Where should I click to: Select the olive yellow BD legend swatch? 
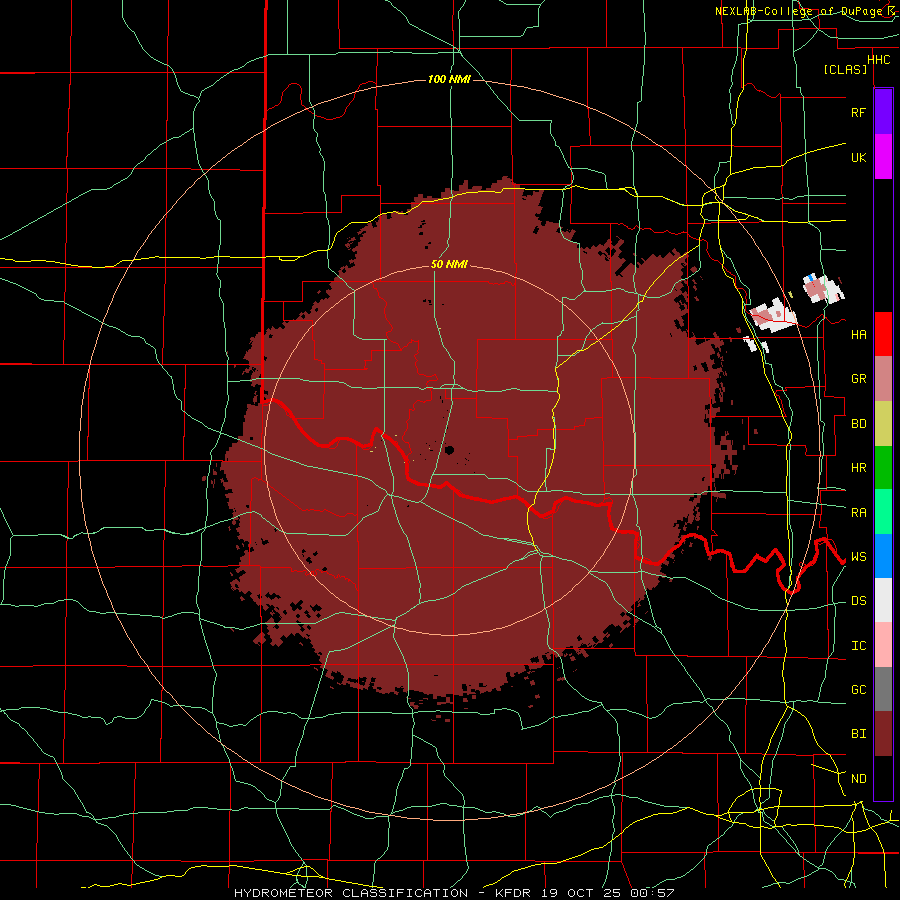click(883, 424)
